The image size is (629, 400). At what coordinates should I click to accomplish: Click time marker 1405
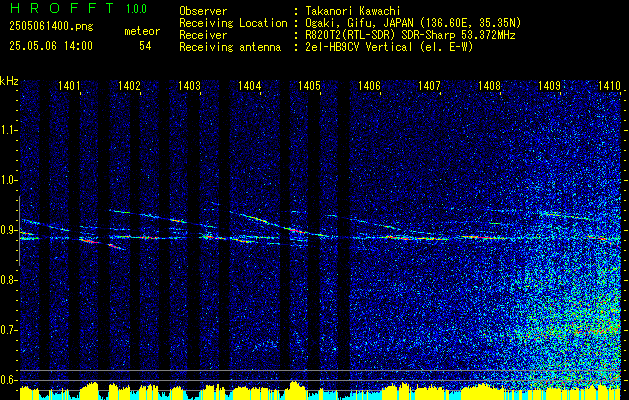click(x=309, y=85)
